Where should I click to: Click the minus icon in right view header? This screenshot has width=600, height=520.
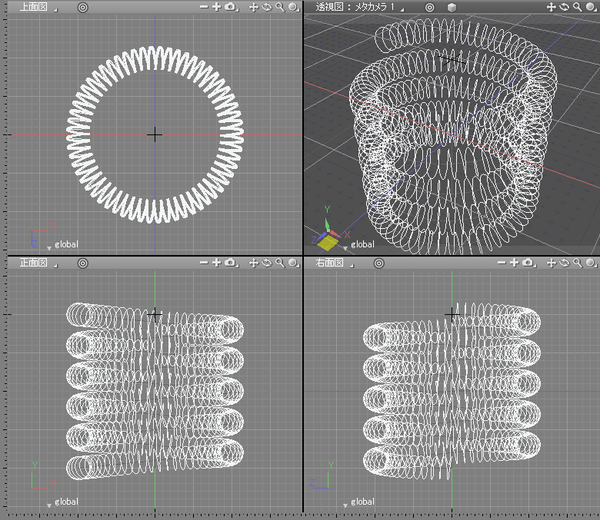click(x=502, y=262)
